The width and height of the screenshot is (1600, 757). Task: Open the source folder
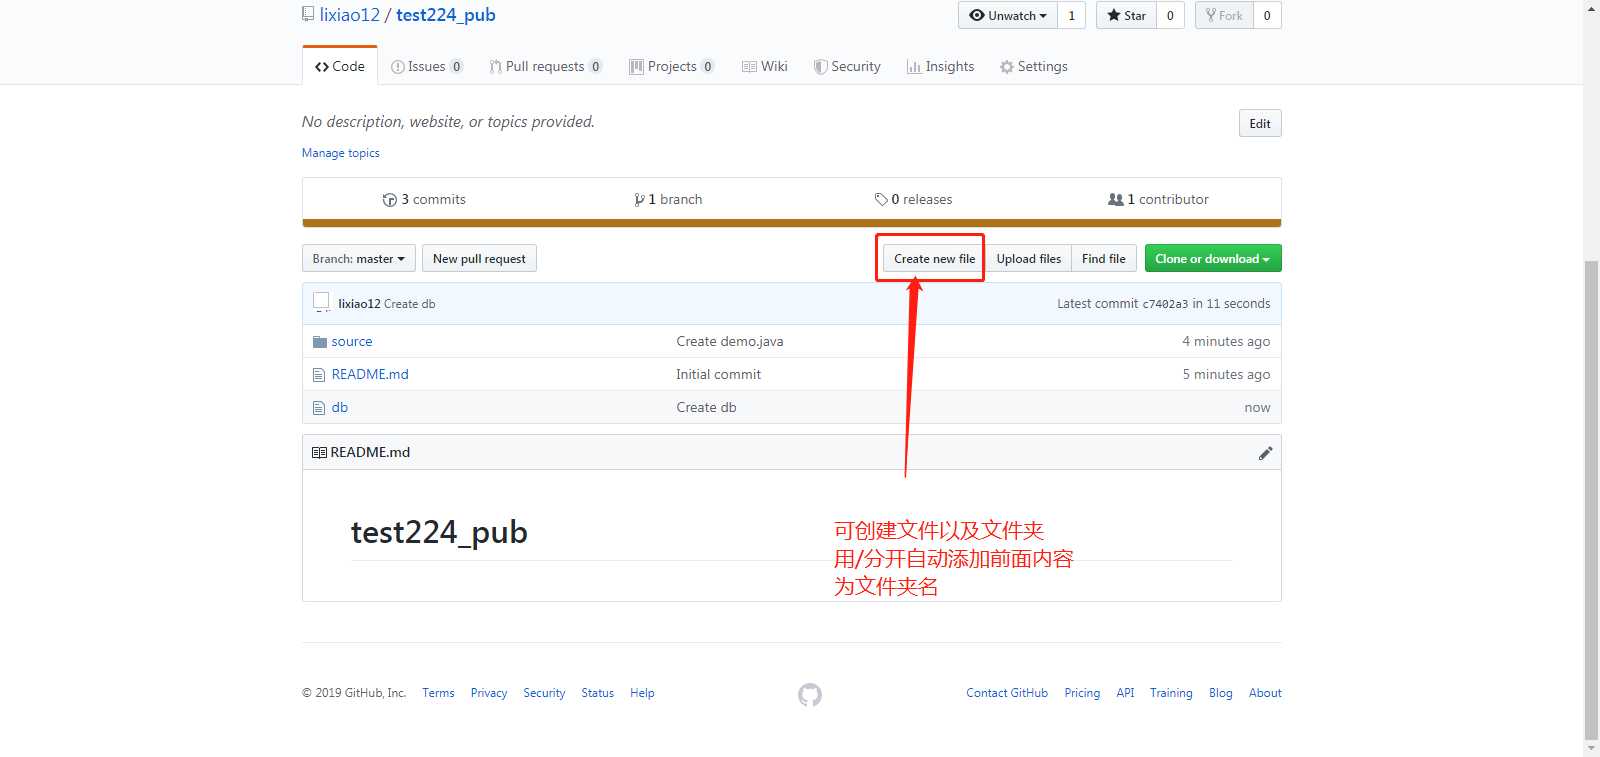352,342
